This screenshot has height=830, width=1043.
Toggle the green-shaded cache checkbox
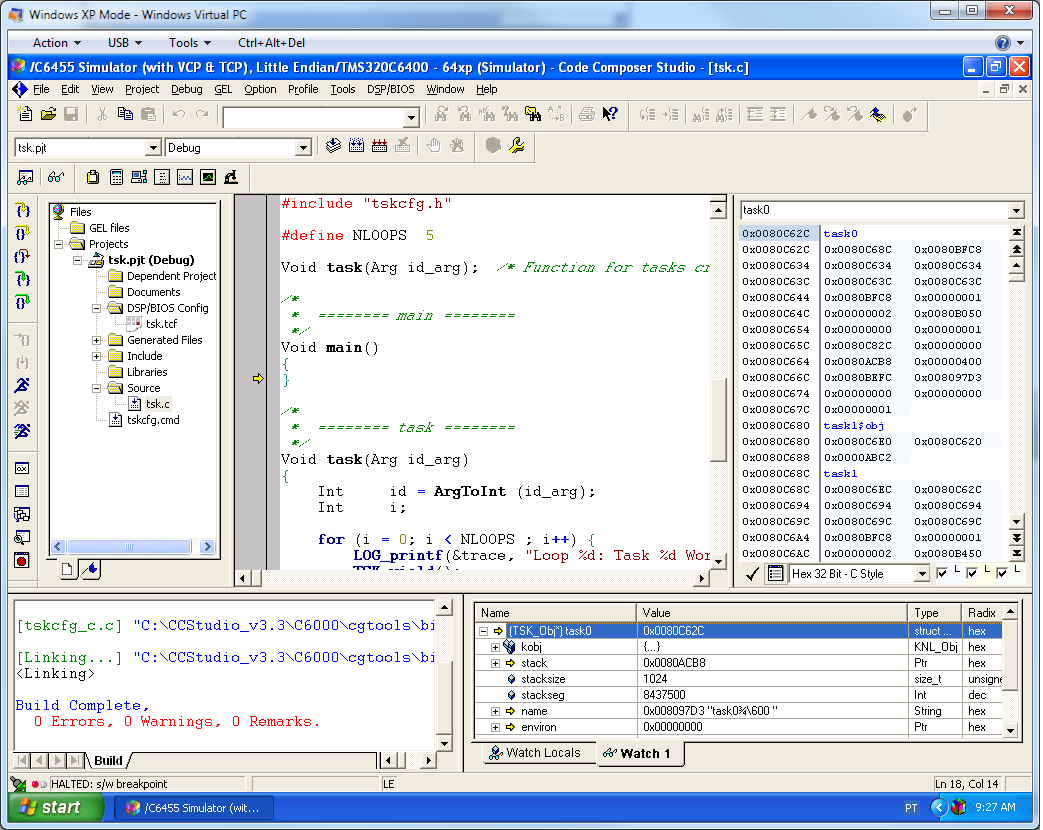[1002, 573]
